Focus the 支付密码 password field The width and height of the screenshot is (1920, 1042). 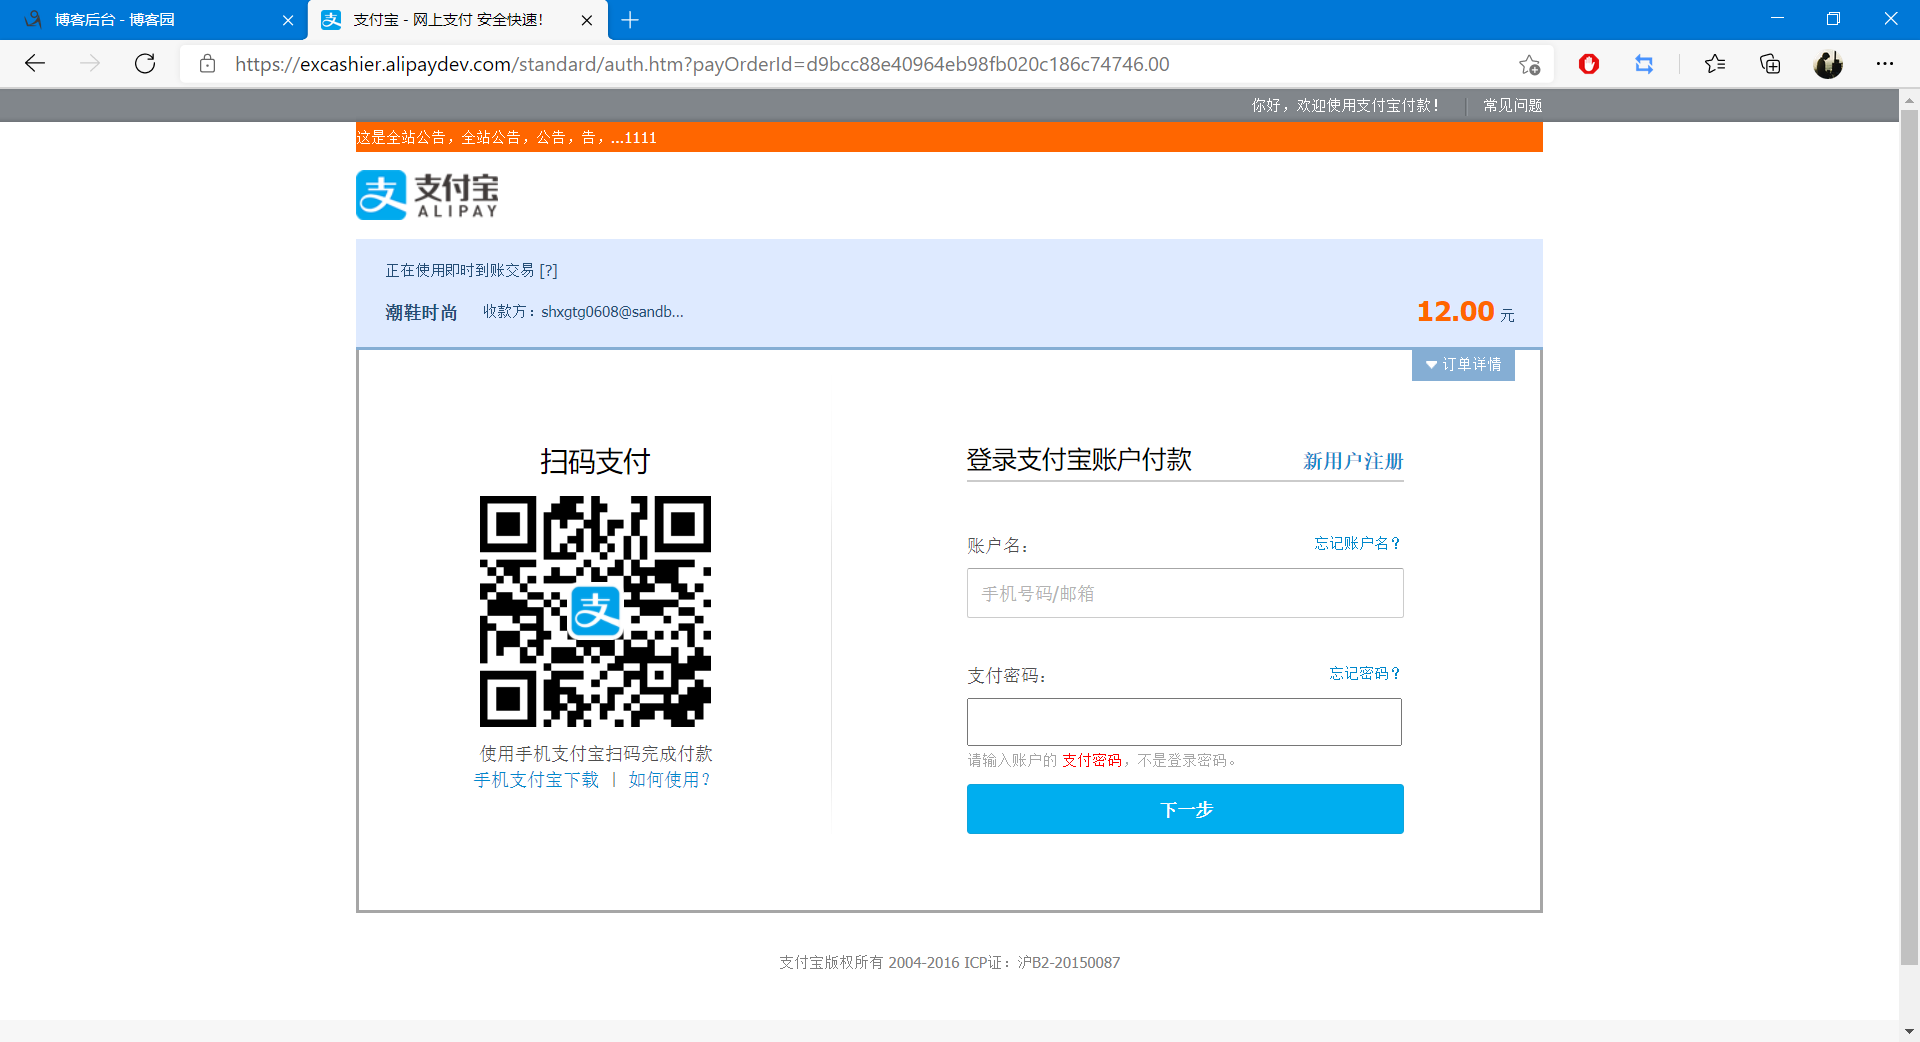click(x=1184, y=722)
